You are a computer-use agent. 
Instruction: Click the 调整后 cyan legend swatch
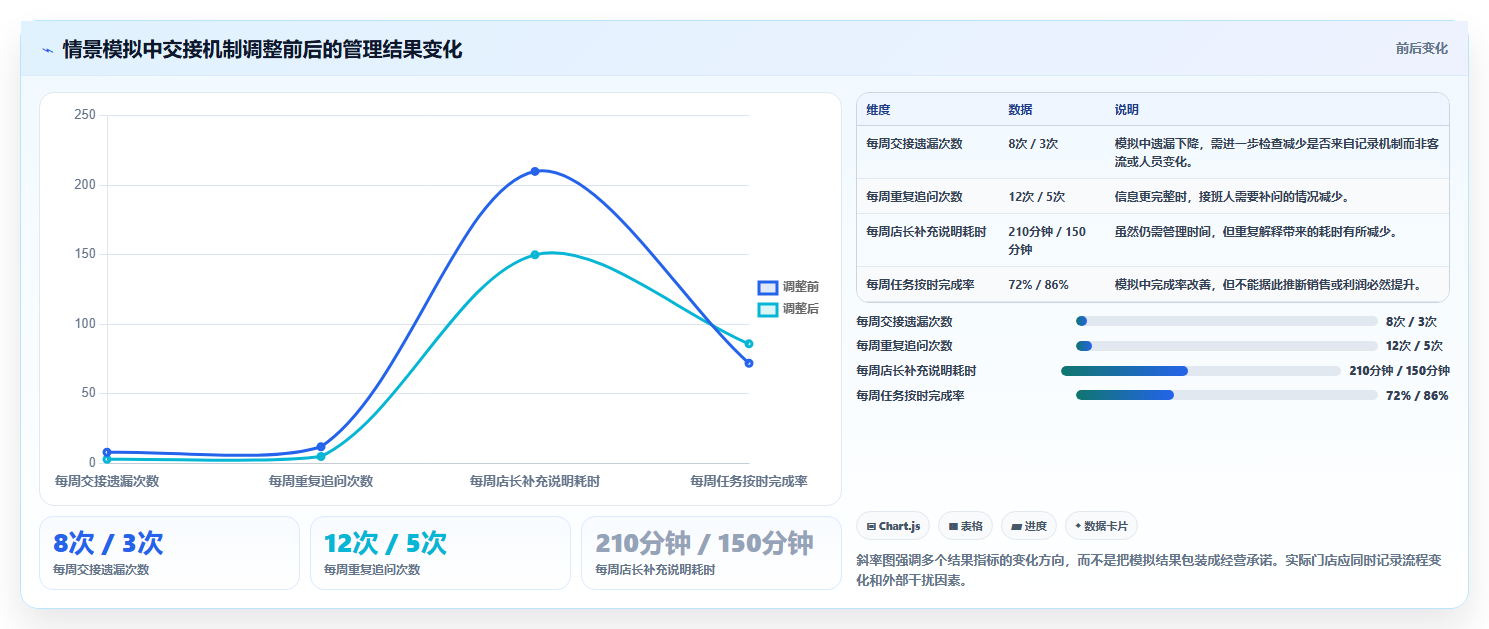[767, 309]
